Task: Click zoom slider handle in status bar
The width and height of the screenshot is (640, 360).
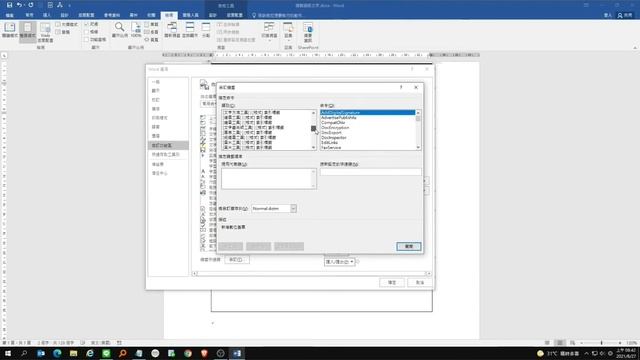Action: (601, 343)
